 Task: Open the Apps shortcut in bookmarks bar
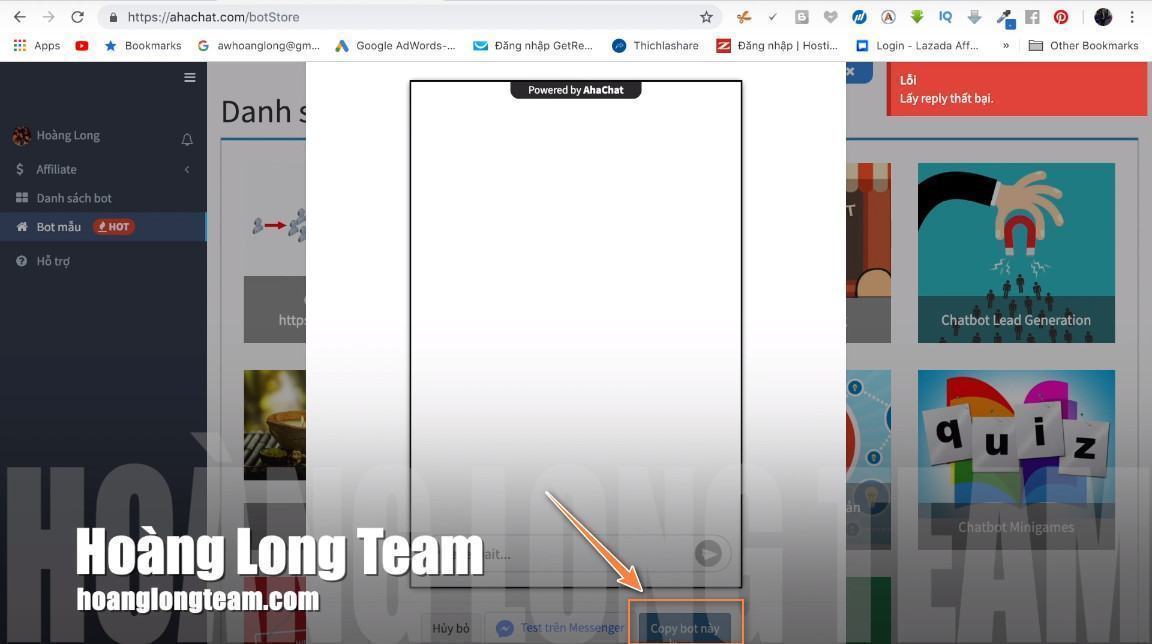click(37, 46)
